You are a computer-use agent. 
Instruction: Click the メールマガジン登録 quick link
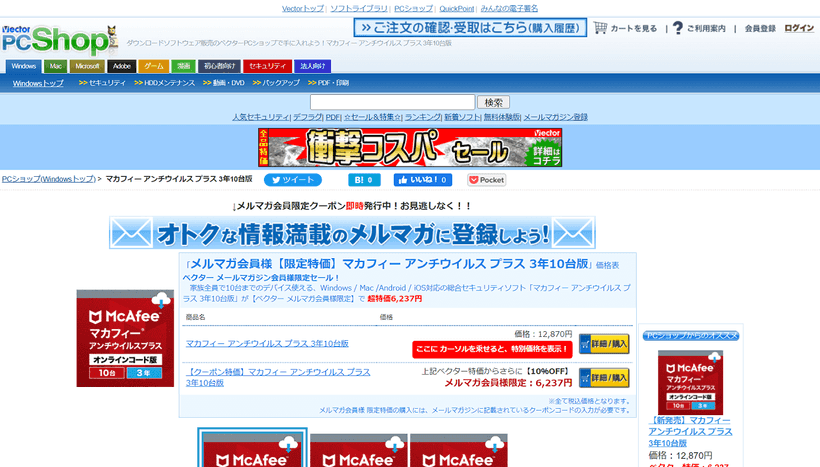555,117
